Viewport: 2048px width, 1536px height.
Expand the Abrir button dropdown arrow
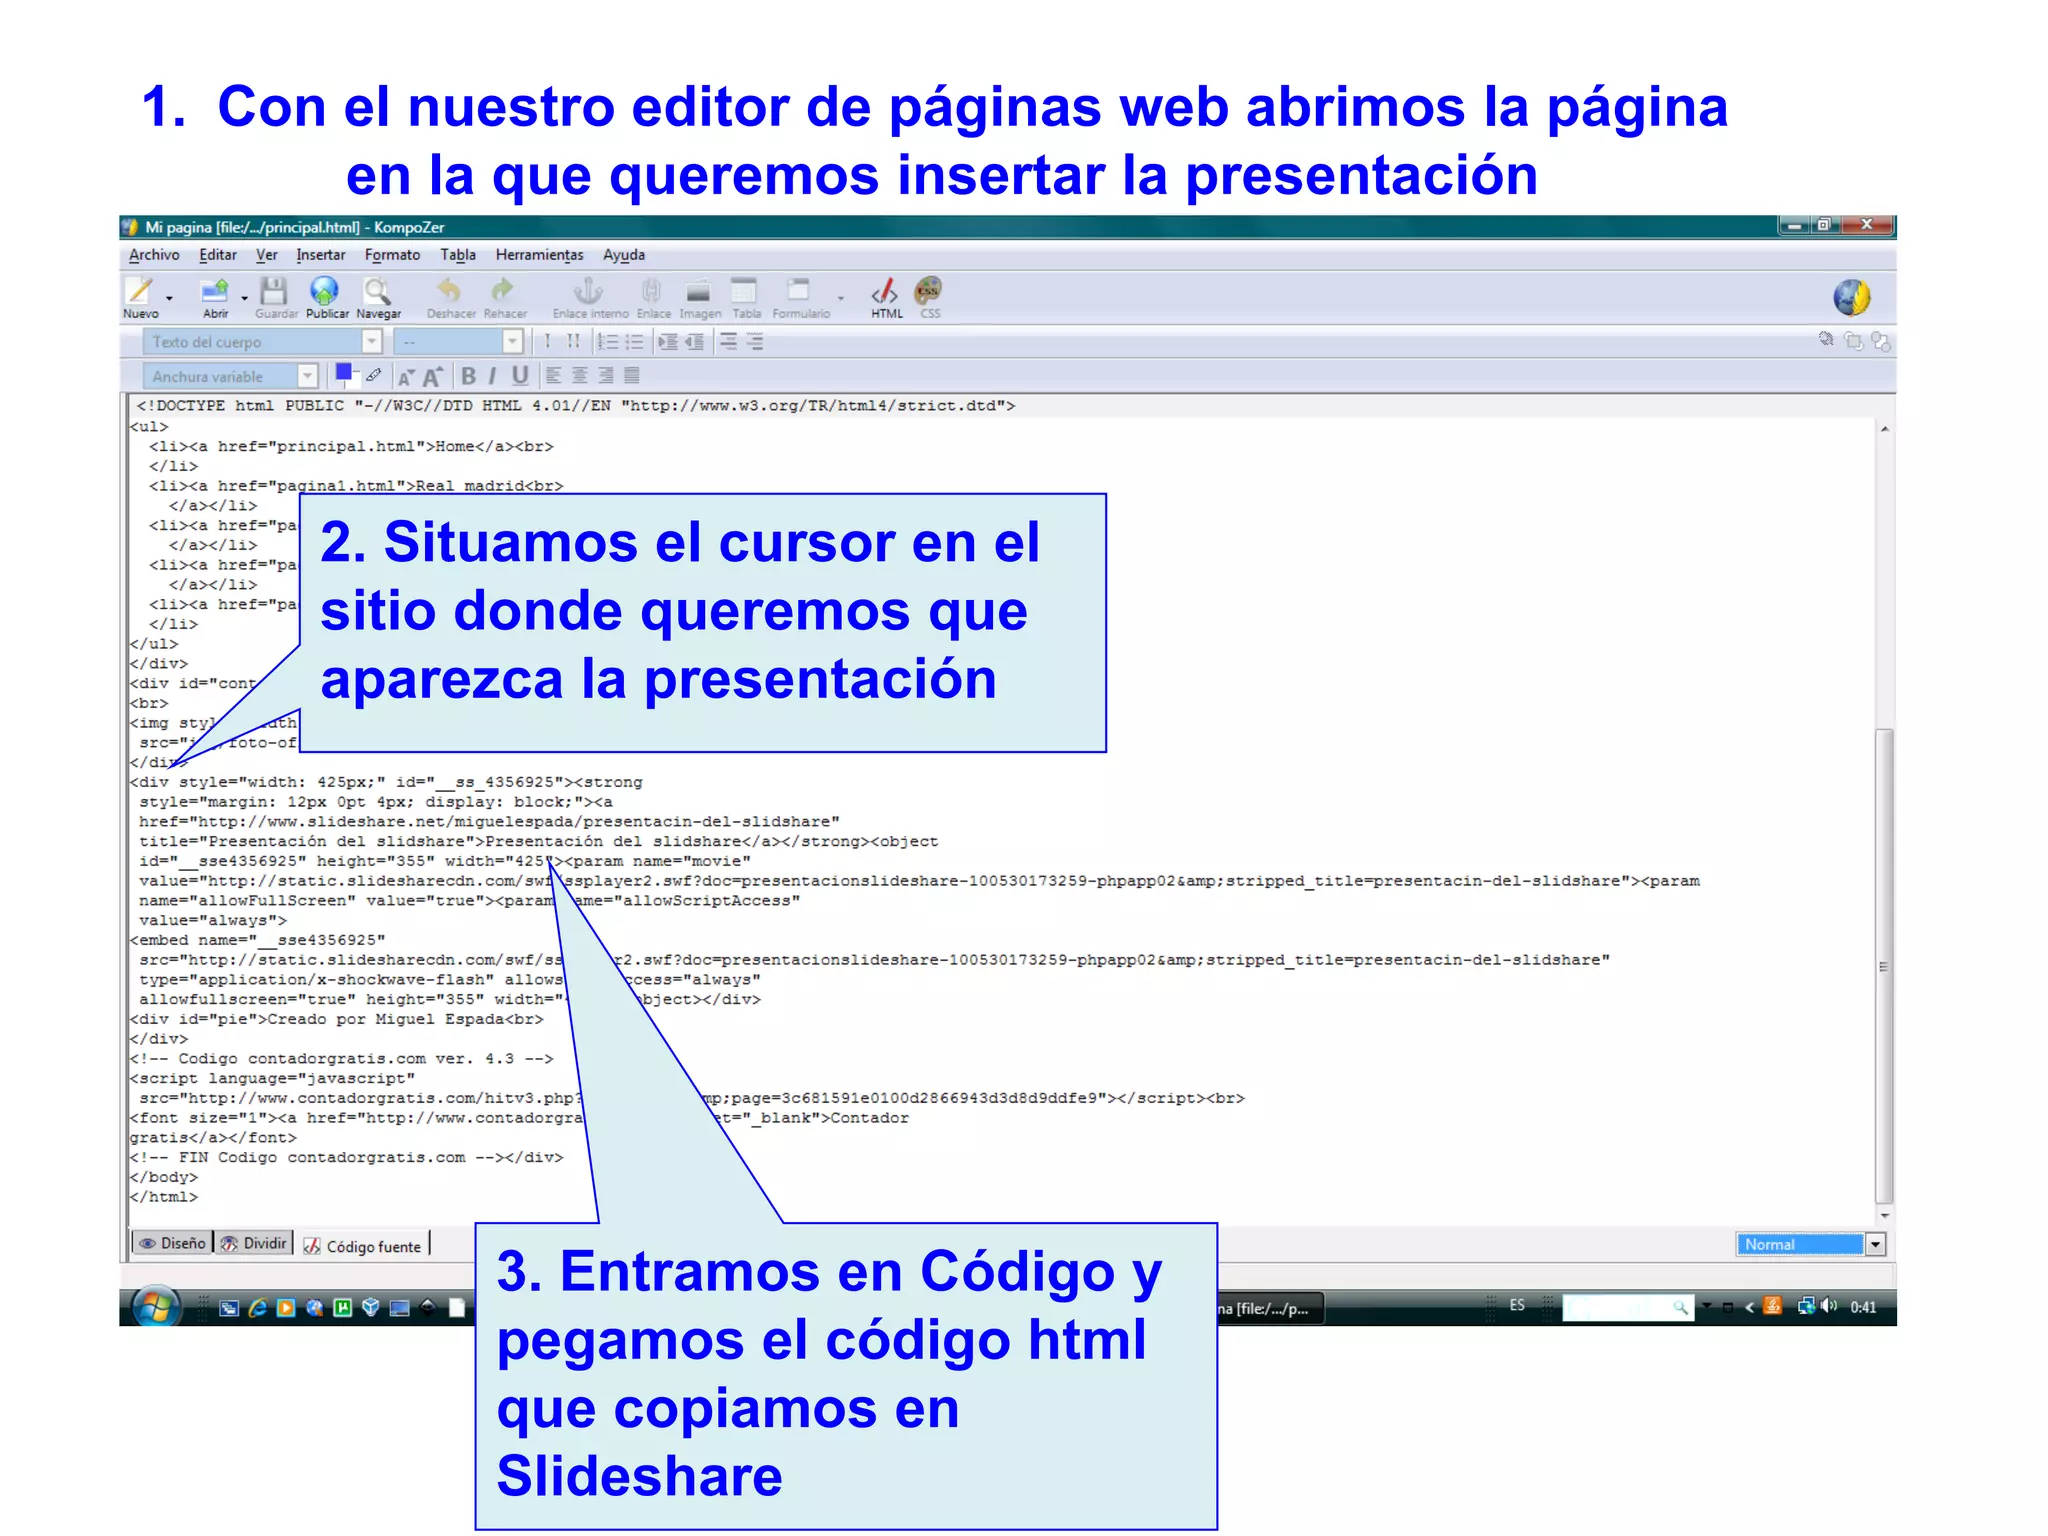tap(244, 298)
